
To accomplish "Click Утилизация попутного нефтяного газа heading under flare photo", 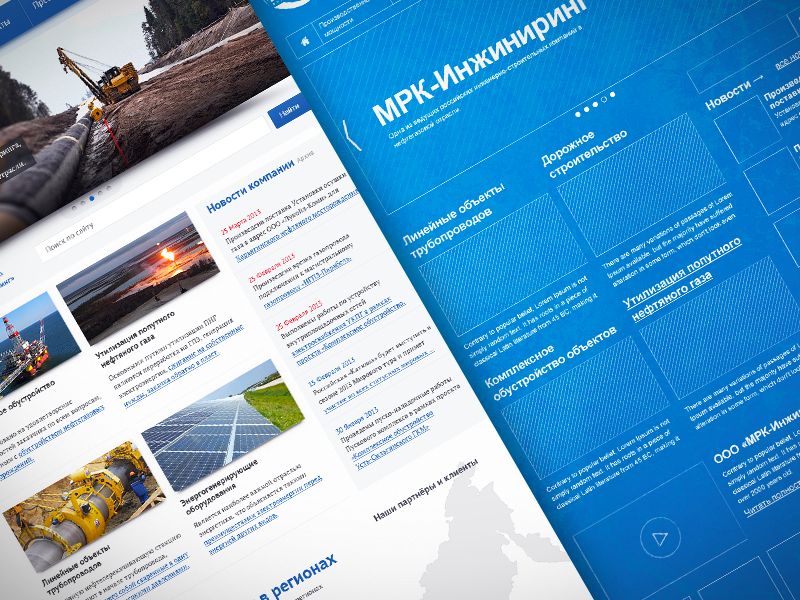I will coord(135,339).
